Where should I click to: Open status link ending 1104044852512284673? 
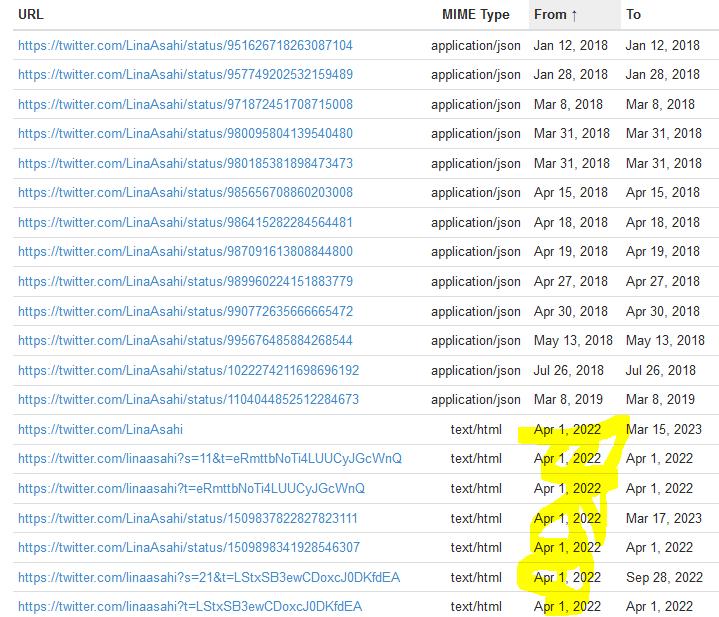[188, 400]
